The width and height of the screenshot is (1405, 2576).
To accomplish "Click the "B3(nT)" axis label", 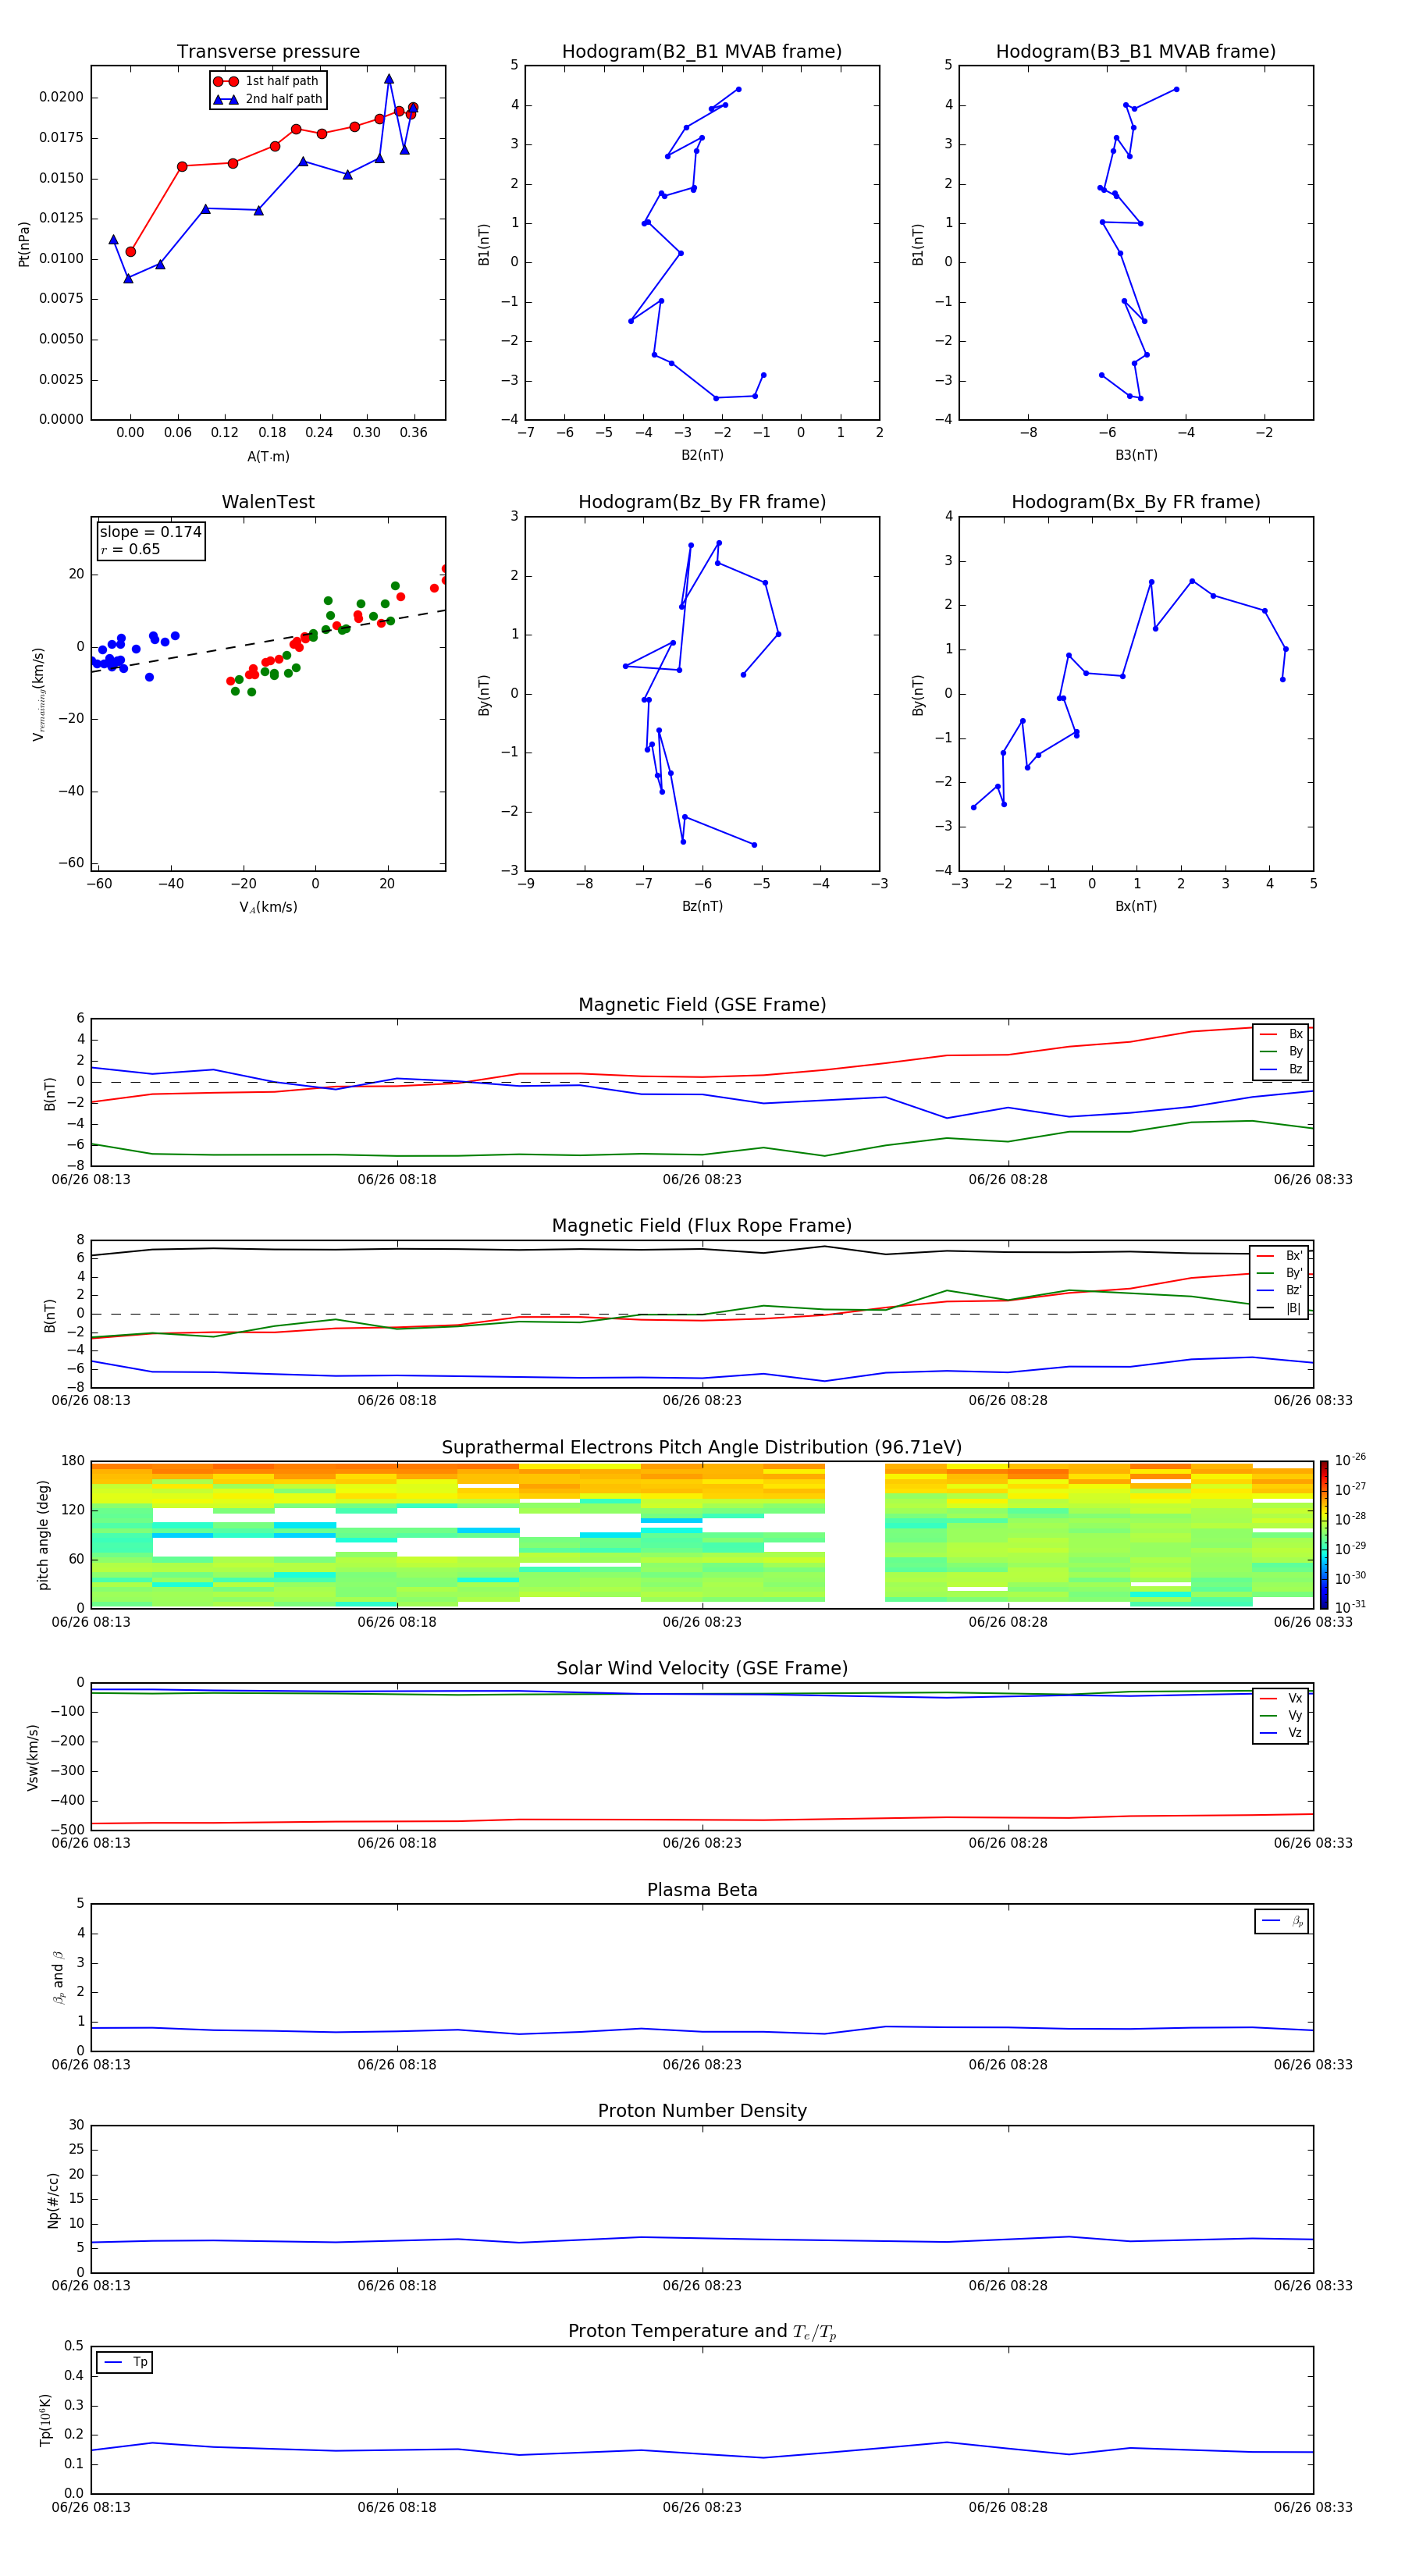I will (1136, 455).
